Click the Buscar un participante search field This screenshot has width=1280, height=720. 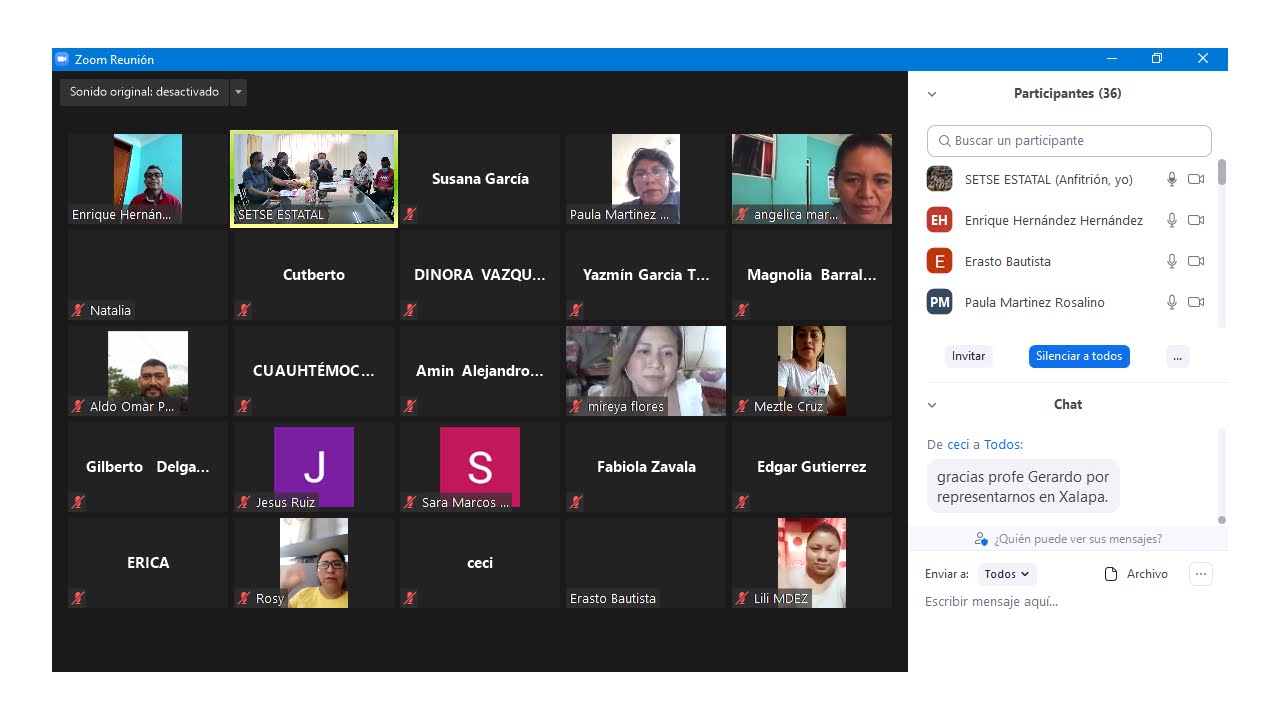point(1069,141)
